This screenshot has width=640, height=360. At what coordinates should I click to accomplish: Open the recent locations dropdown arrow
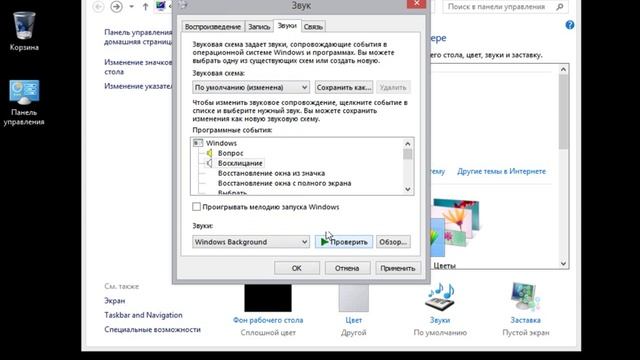pyautogui.click(x=131, y=7)
